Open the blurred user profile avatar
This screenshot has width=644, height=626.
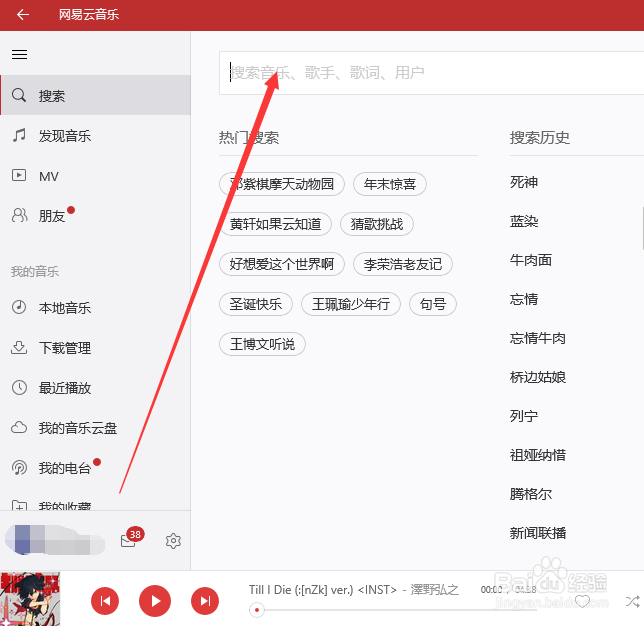point(55,540)
